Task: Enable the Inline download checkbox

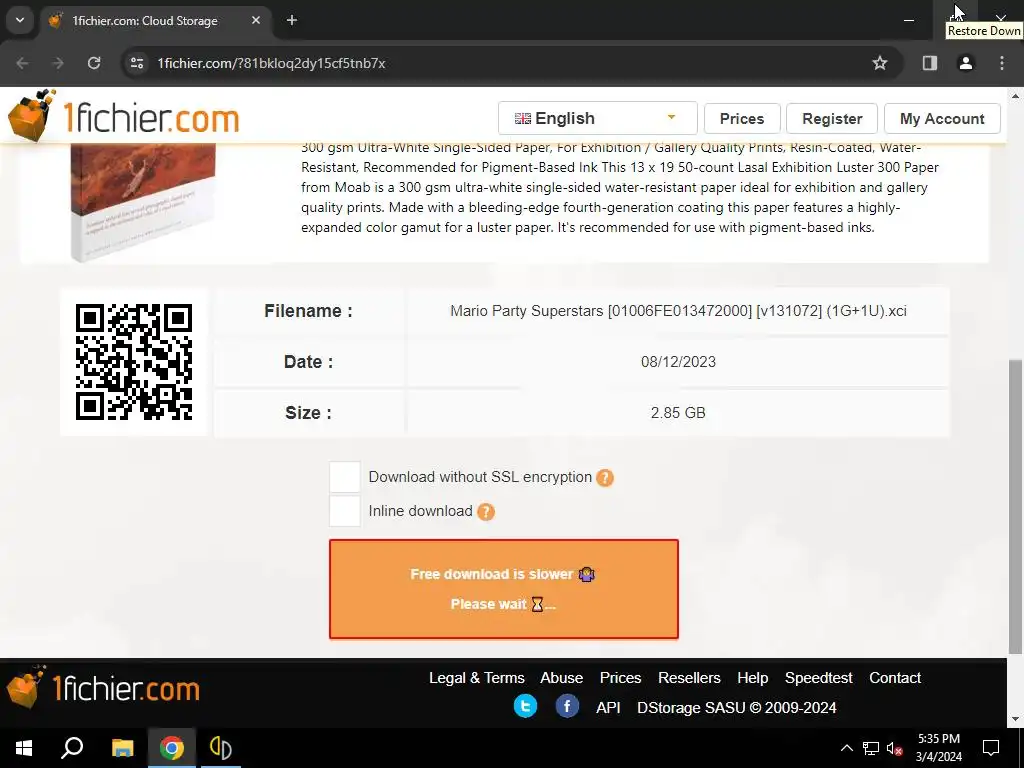Action: click(x=345, y=511)
